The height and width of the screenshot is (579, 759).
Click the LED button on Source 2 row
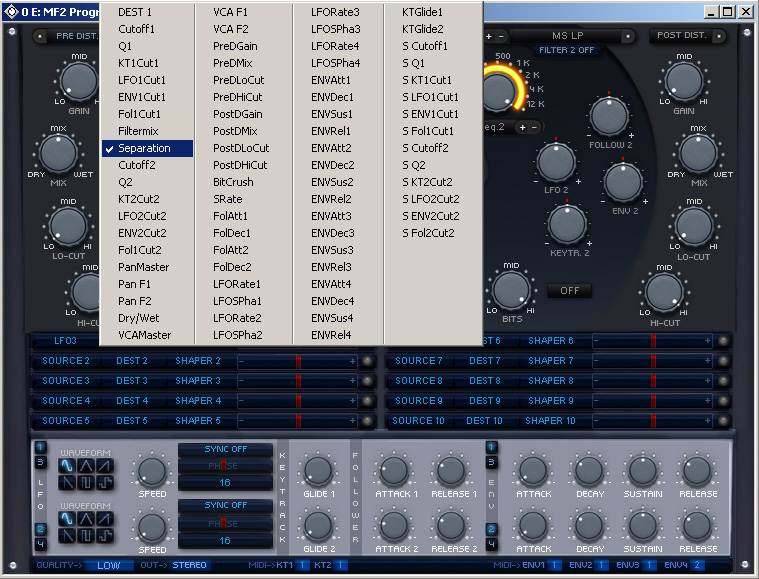[367, 361]
